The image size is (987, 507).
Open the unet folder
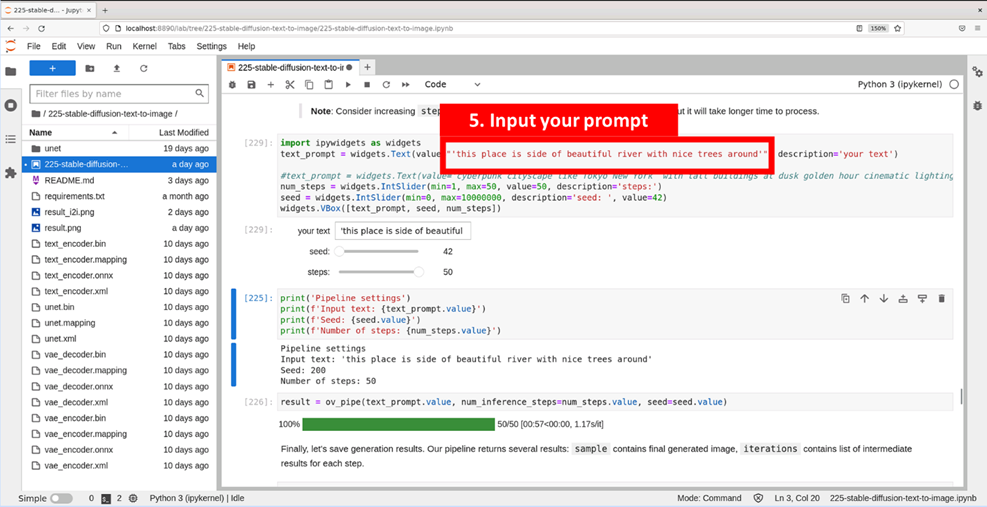tap(120, 149)
